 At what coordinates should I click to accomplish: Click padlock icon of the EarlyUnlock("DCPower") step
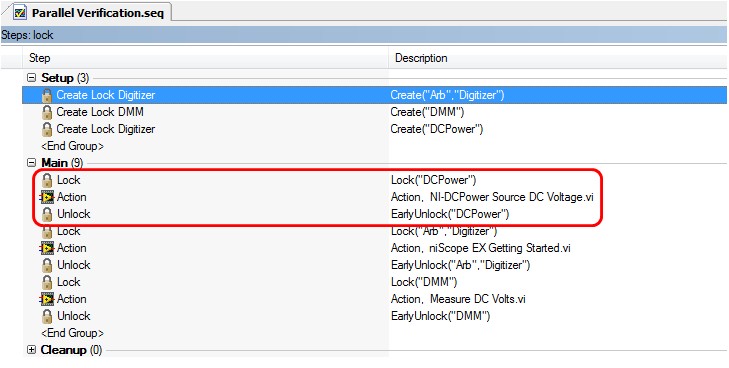click(x=47, y=214)
